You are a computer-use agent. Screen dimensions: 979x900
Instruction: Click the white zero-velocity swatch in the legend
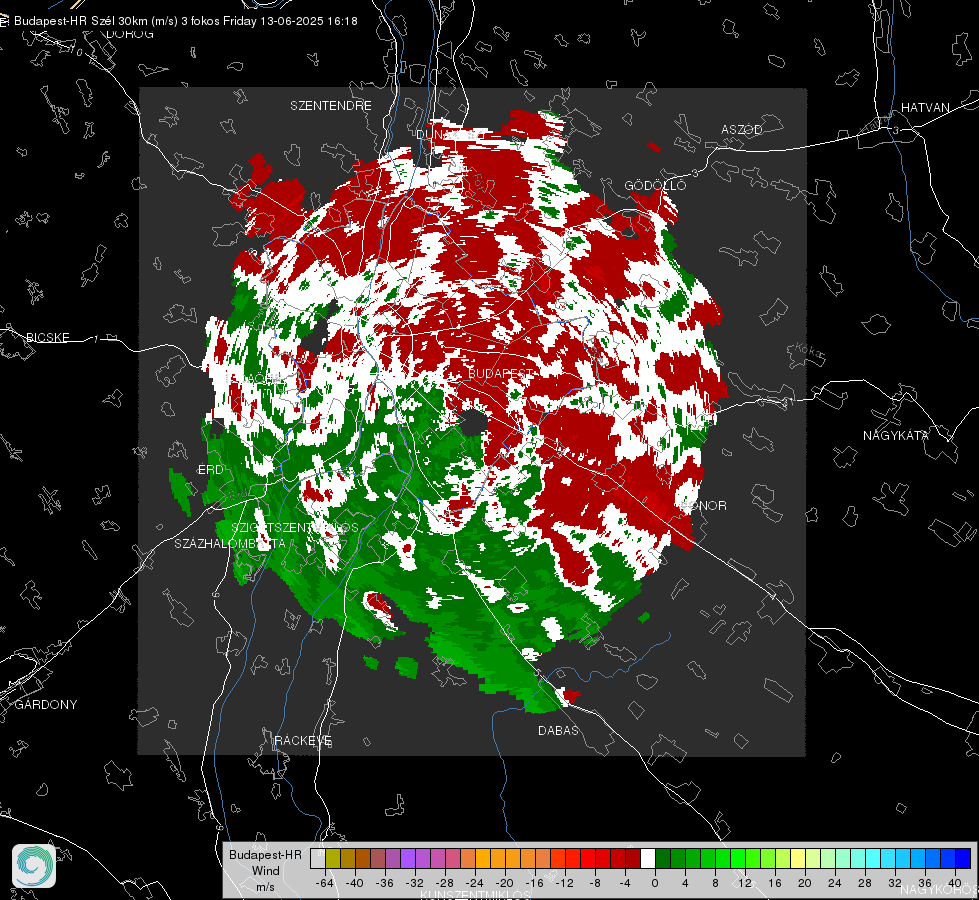648,859
